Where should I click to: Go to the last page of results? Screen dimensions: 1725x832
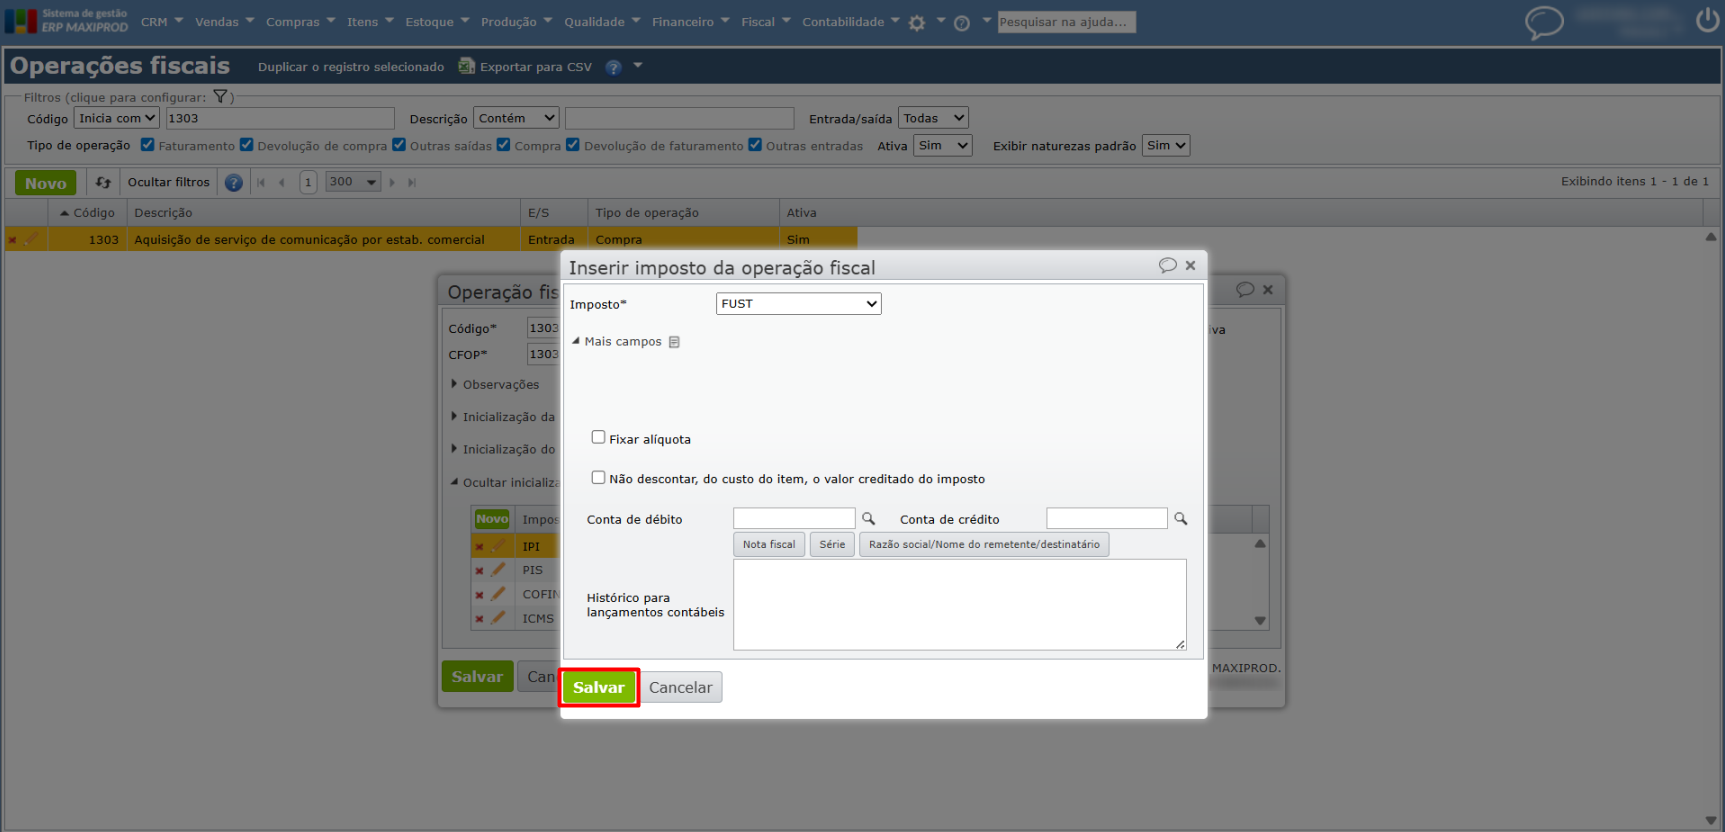coord(412,182)
